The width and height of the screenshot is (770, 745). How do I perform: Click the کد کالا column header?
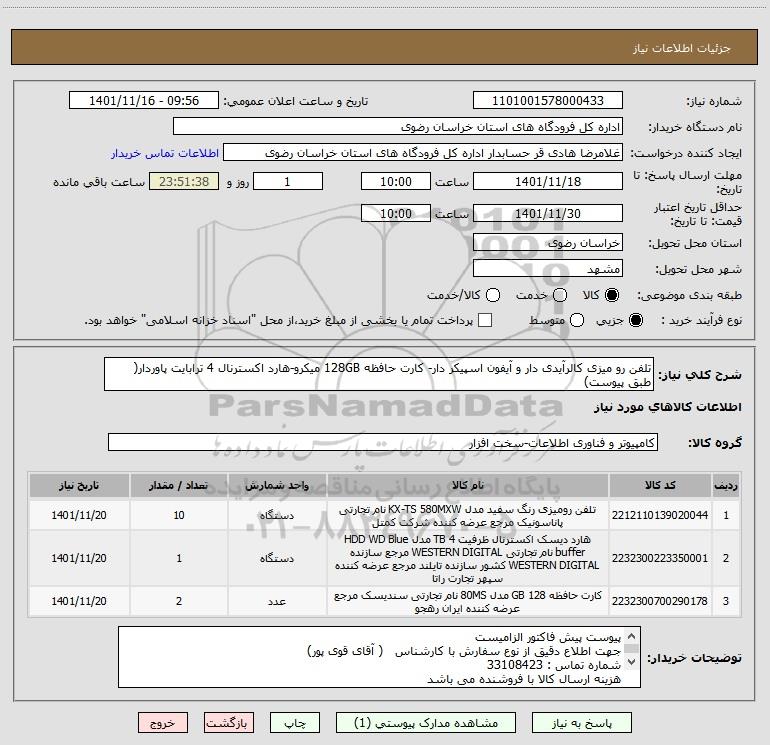(x=660, y=485)
